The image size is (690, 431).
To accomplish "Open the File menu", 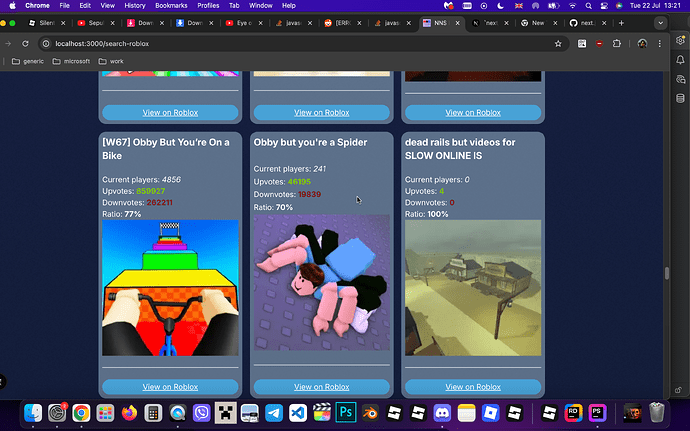I will click(x=64, y=6).
